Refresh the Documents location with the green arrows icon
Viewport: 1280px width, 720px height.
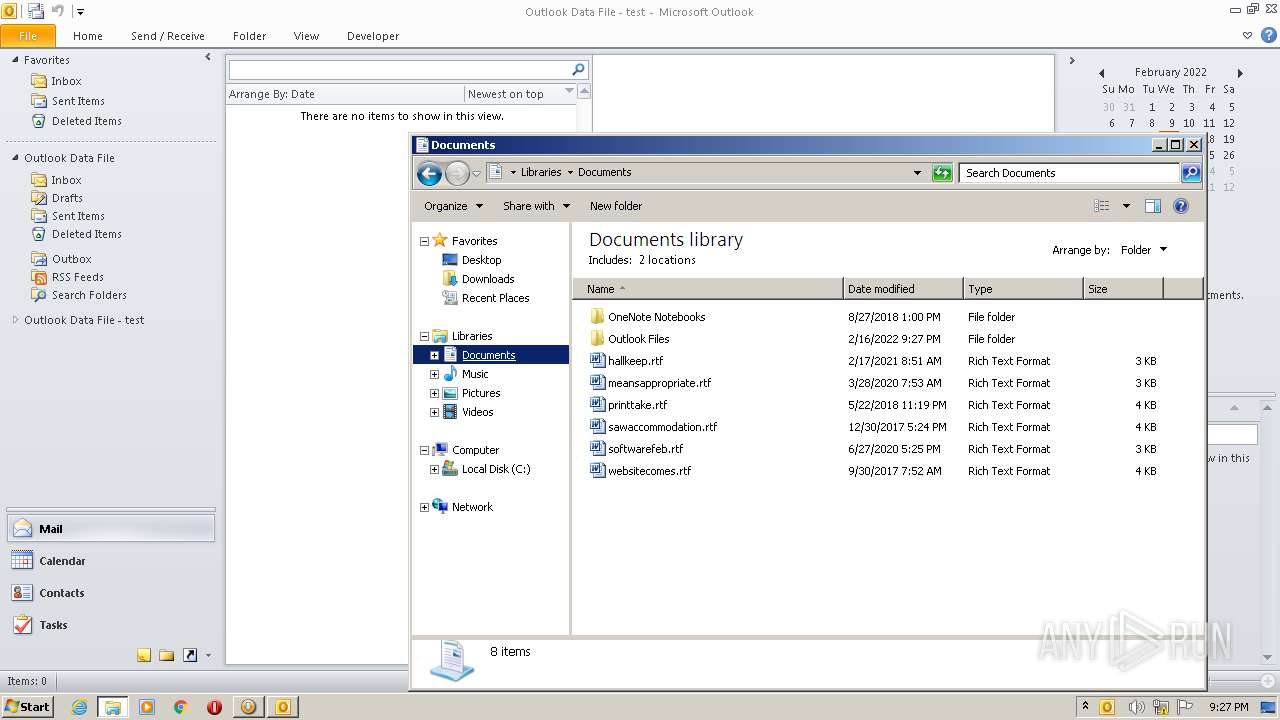click(941, 173)
